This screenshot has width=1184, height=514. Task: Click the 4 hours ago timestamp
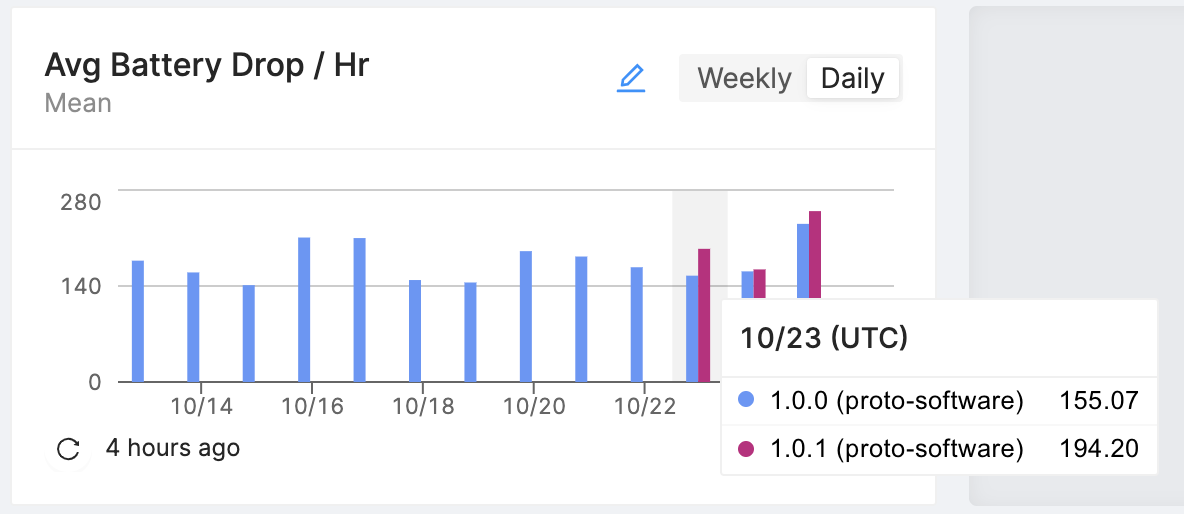tap(173, 448)
